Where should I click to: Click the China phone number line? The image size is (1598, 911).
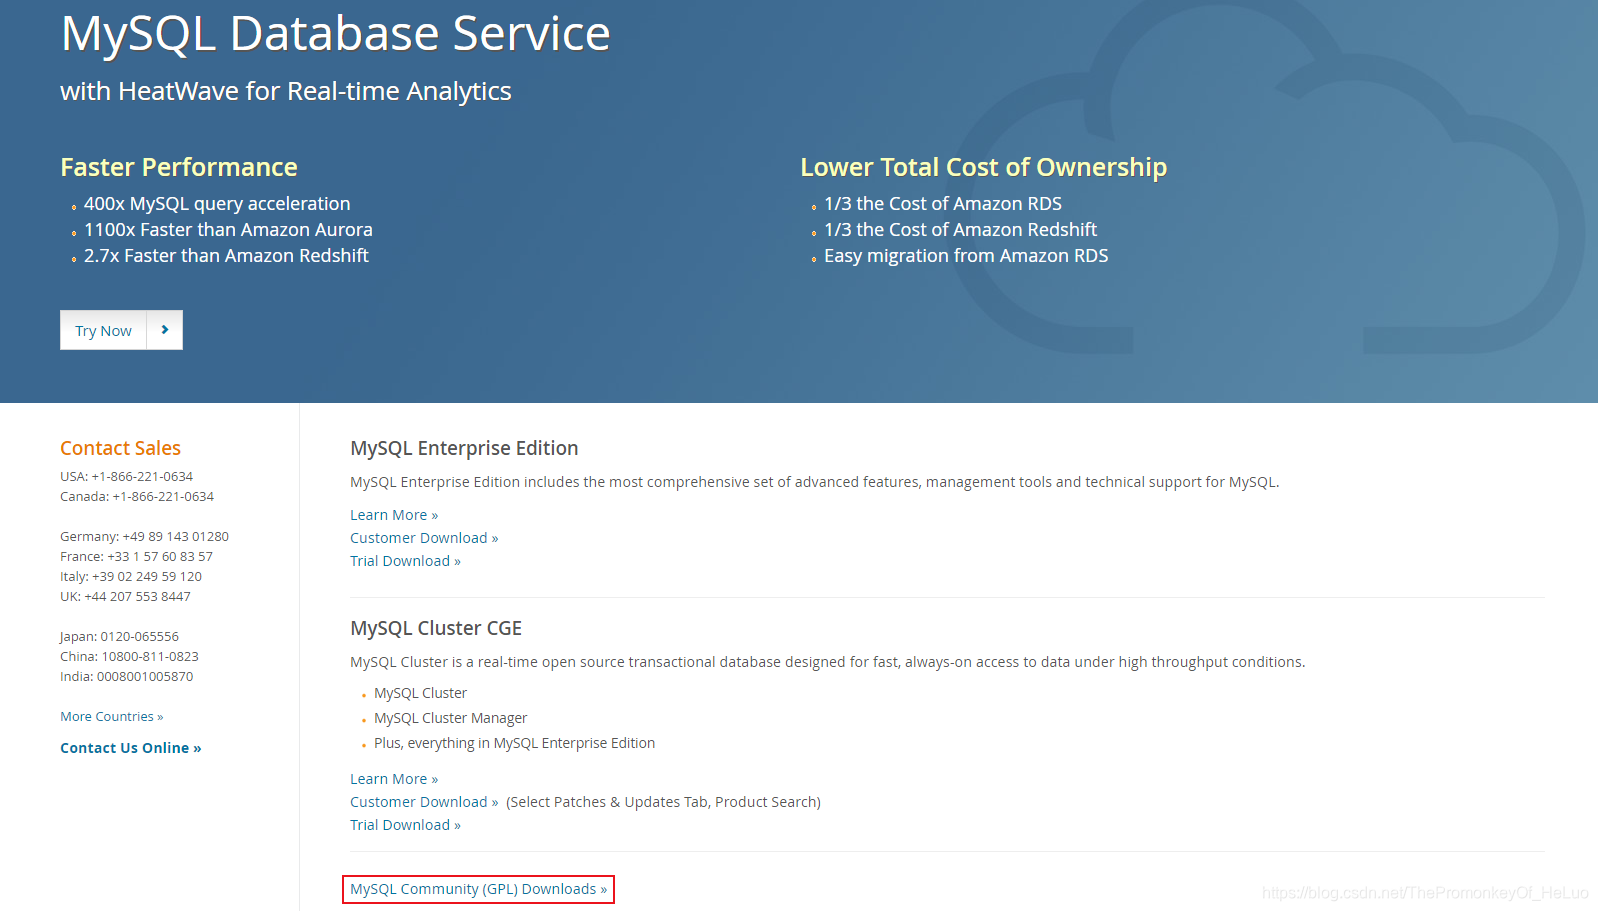[129, 657]
